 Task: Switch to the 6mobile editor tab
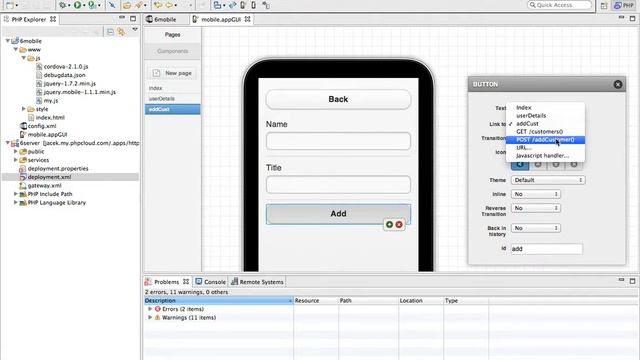(165, 19)
